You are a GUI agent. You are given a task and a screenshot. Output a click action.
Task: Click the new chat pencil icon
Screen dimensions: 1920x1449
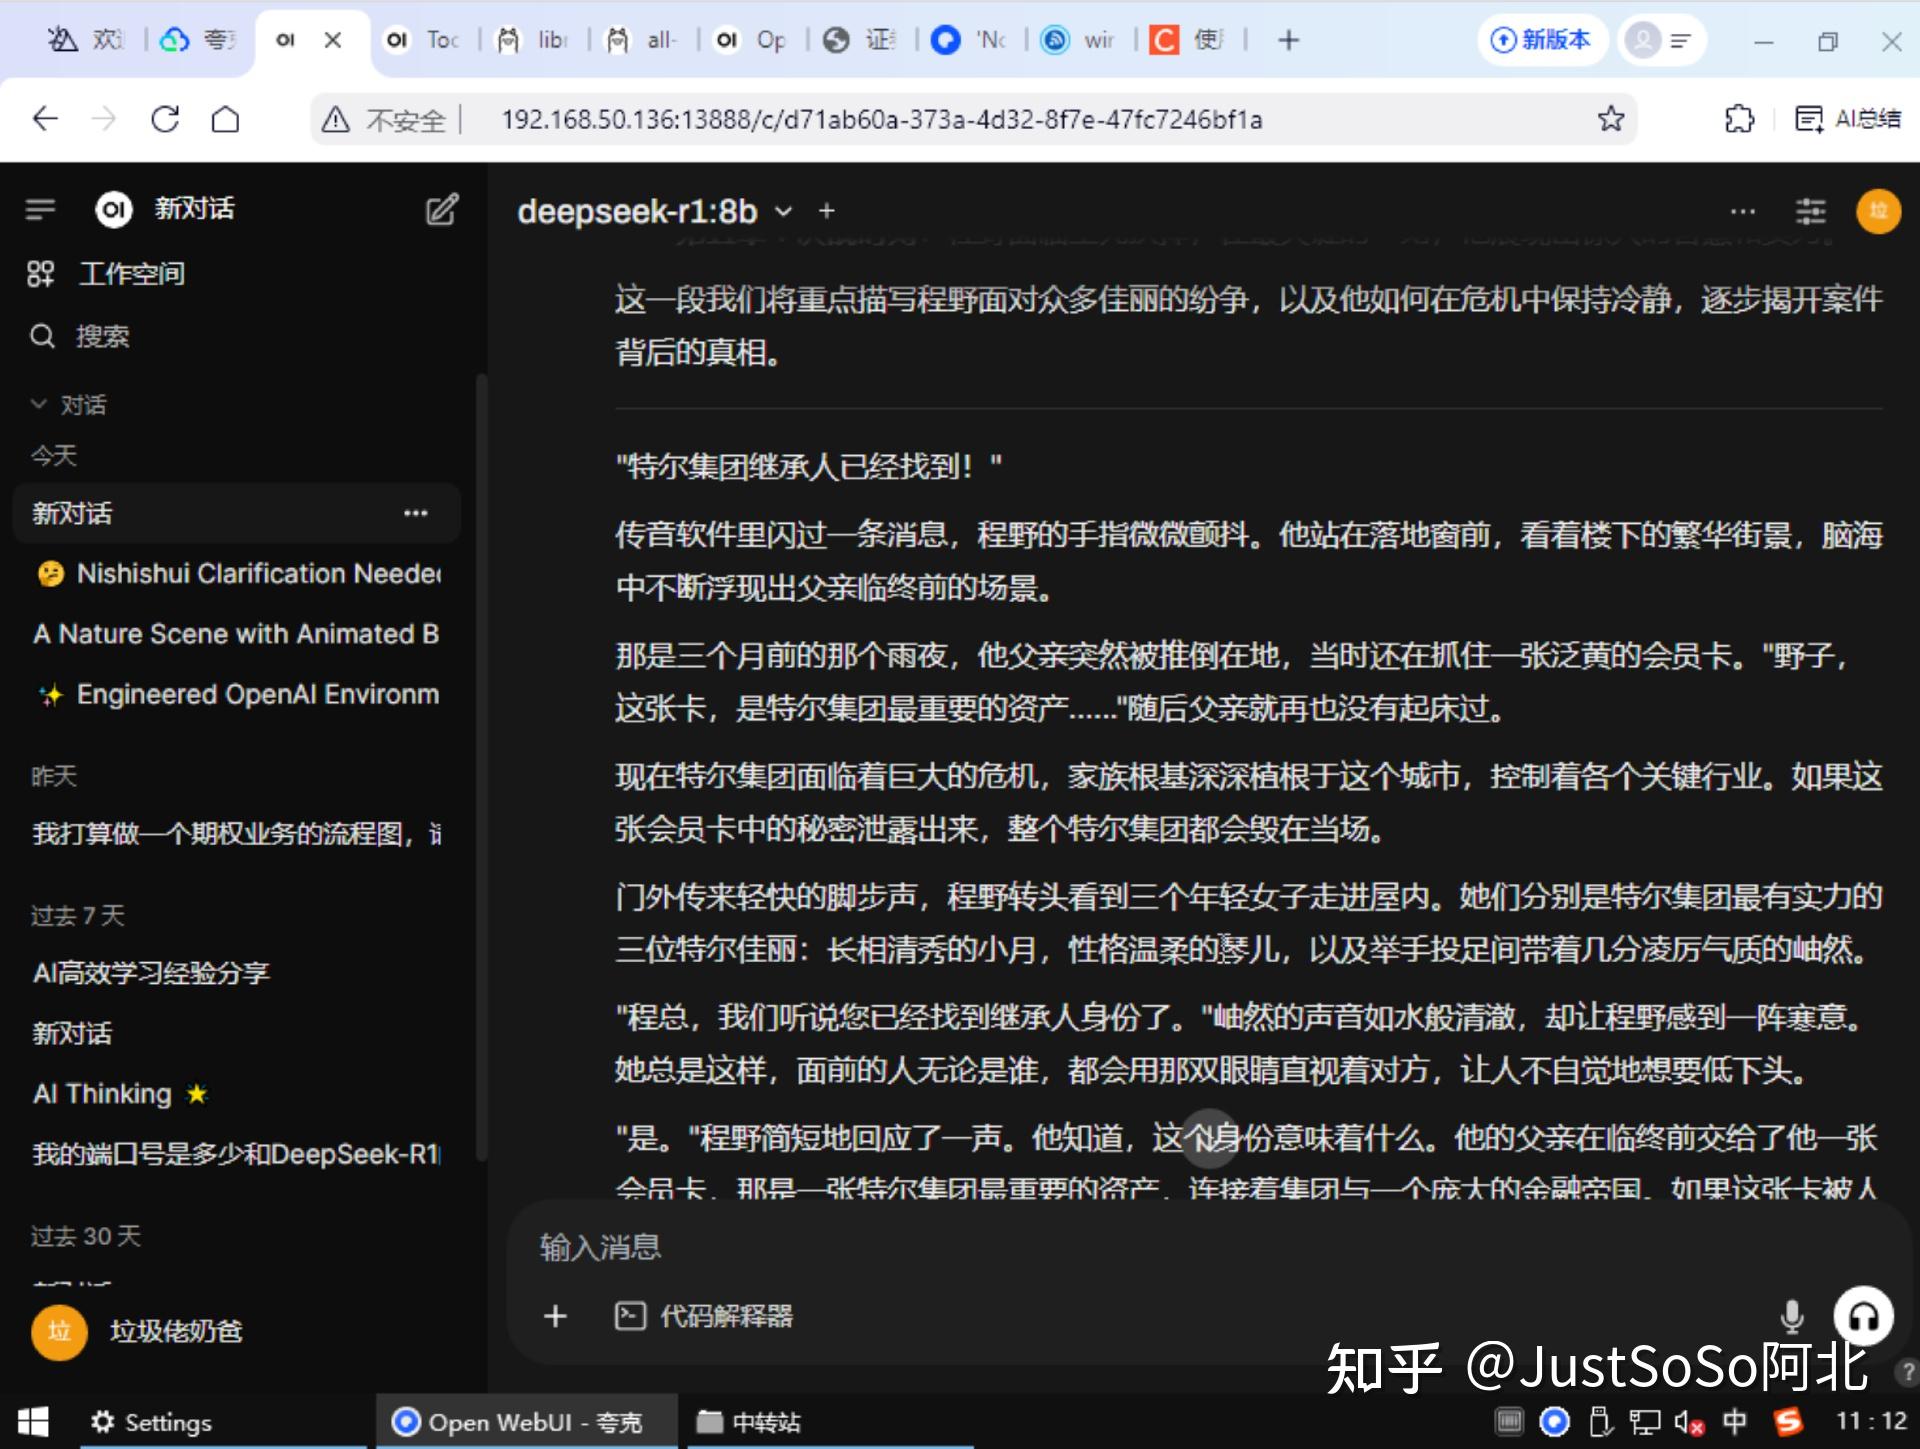click(440, 210)
